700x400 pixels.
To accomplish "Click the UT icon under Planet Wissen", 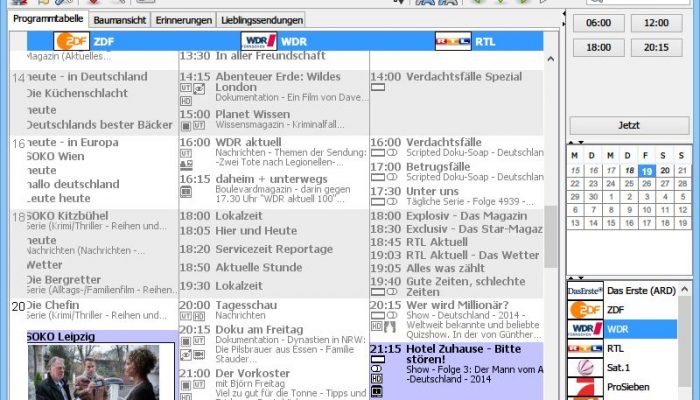I will [x=199, y=125].
